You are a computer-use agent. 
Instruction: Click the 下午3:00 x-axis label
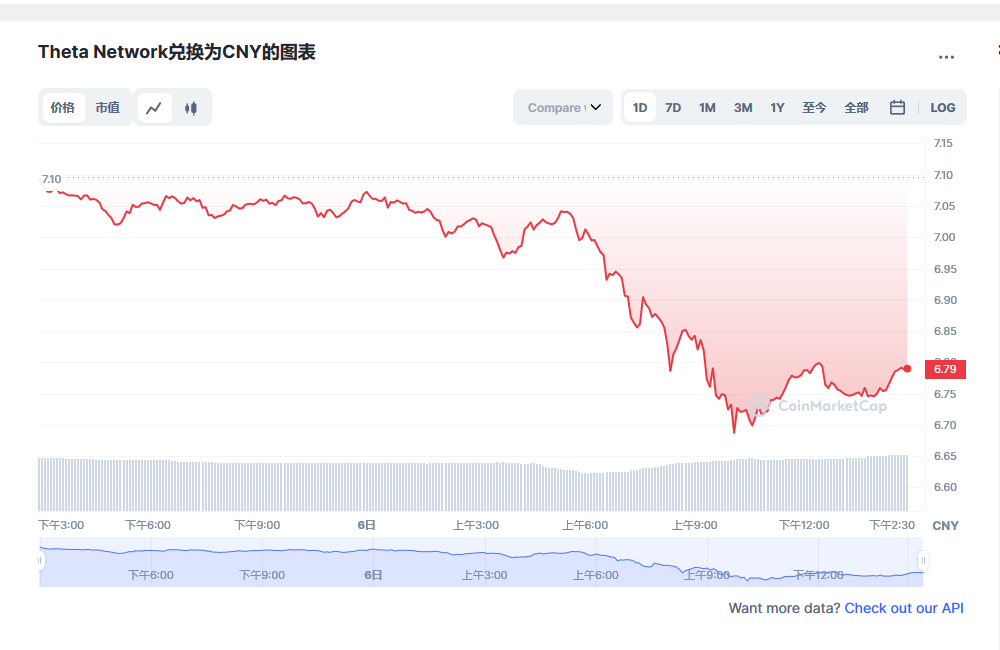(61, 525)
